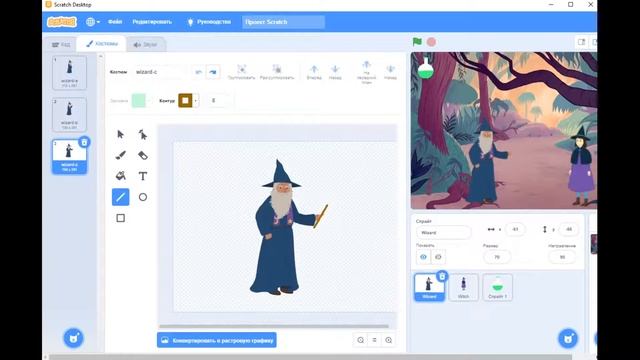
Task: Open the fill (Заливка) color swatch
Action: click(139, 100)
